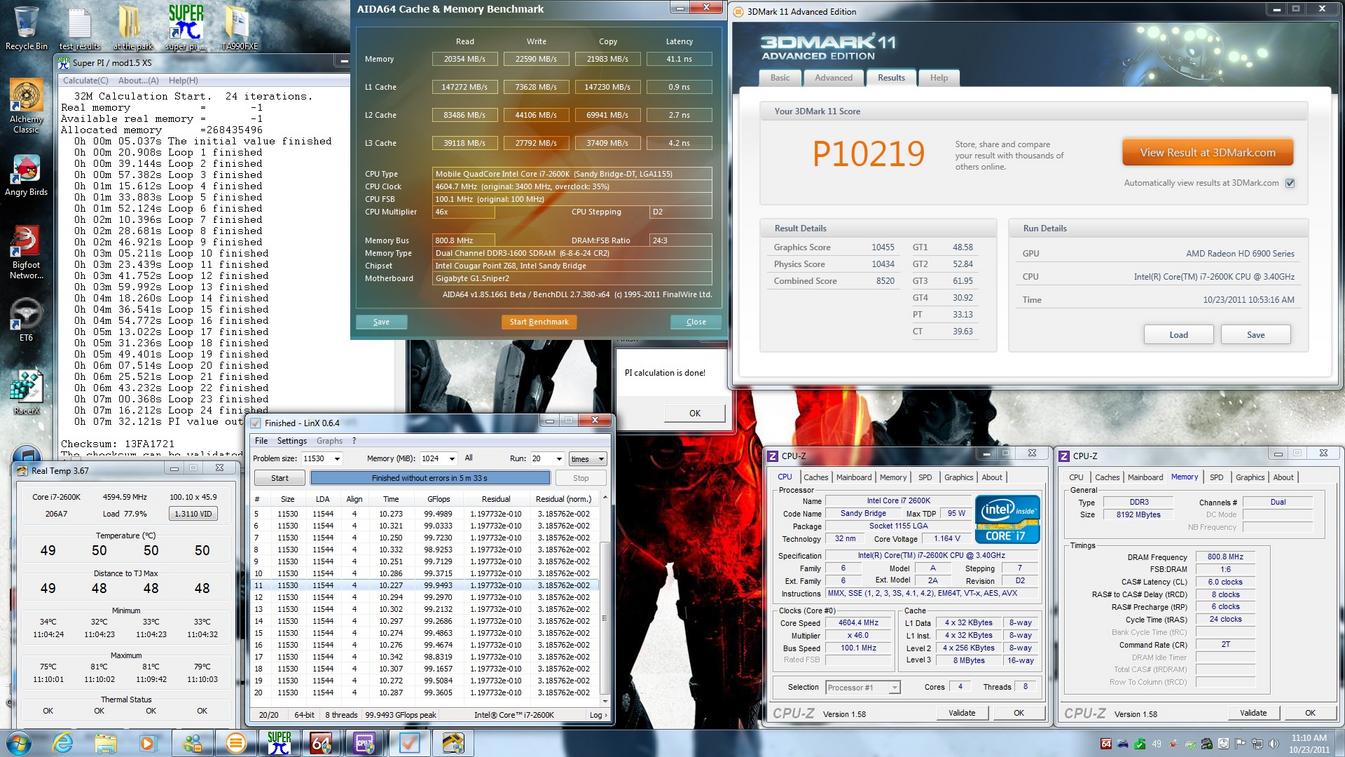Toggle 'Automatically view results at 3DMark.com' checkbox

pos(1290,183)
